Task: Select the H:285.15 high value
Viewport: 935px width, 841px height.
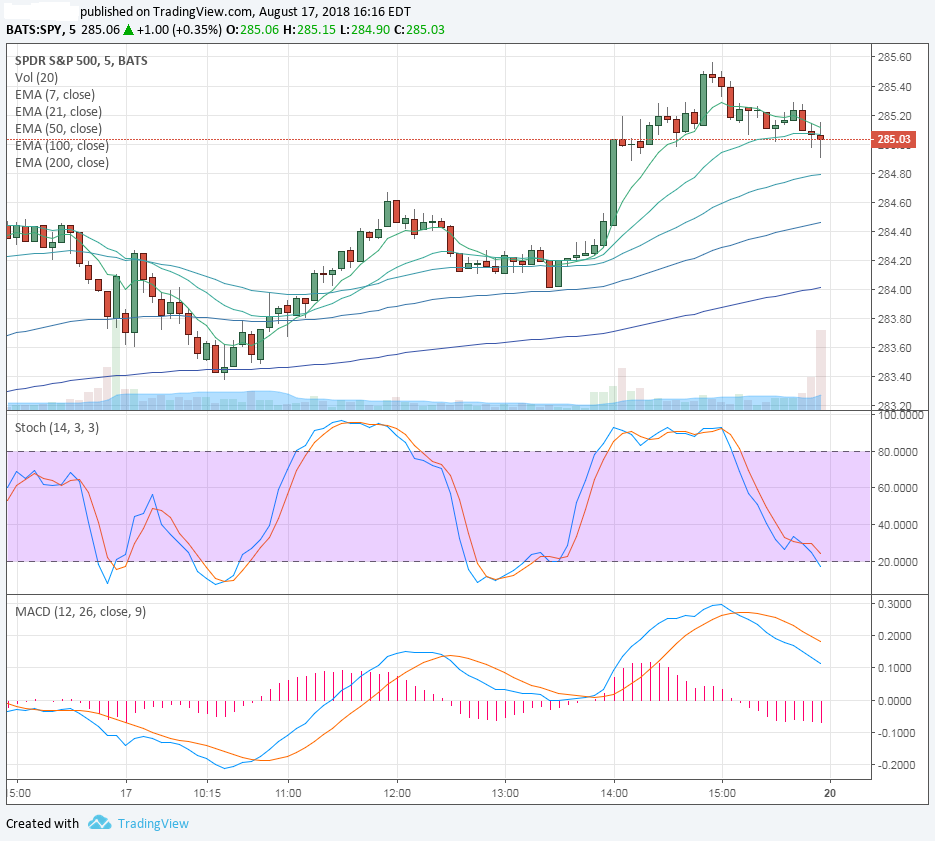Action: click(309, 30)
